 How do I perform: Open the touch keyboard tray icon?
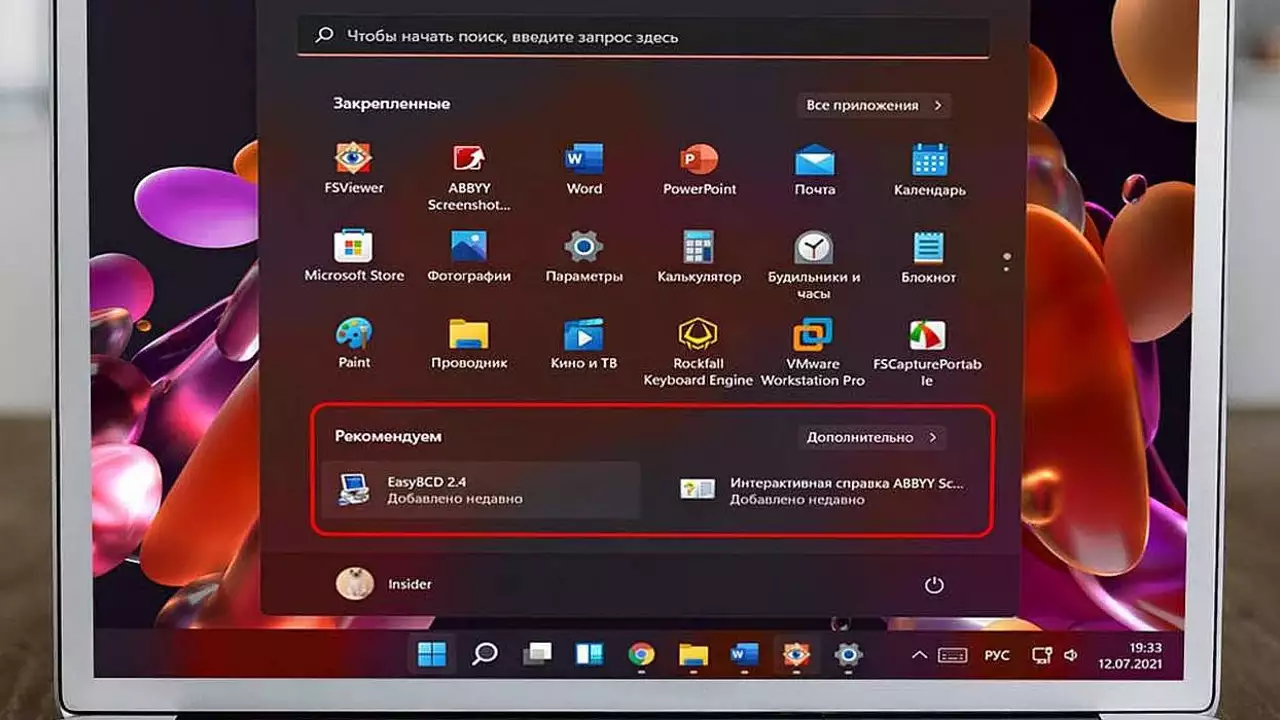[x=952, y=656]
